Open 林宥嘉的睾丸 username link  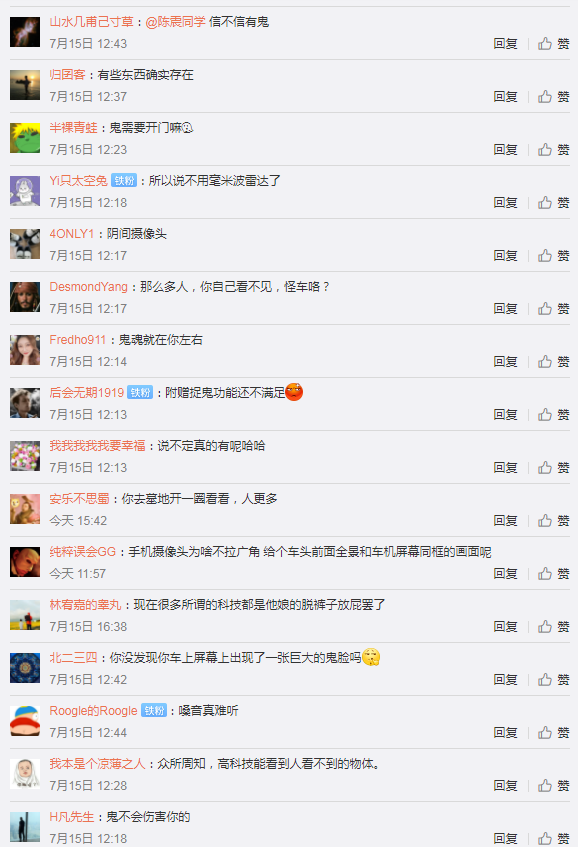click(85, 604)
